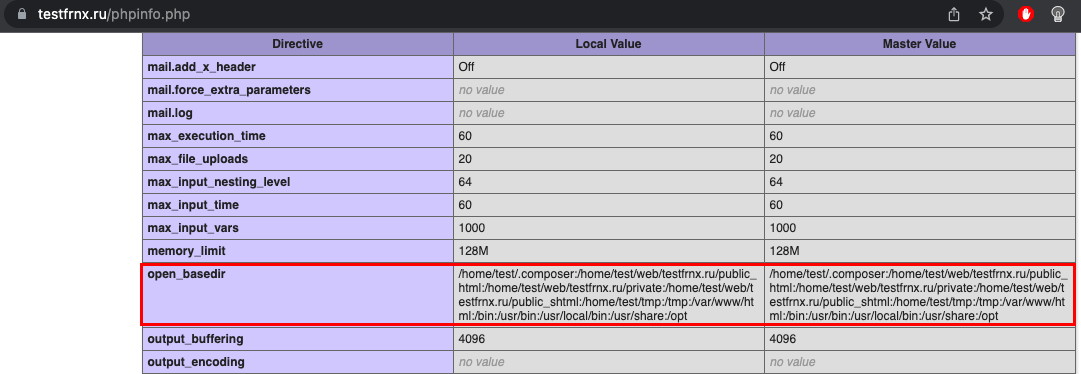Click master value 4096 of output_buffering

[x=782, y=339]
